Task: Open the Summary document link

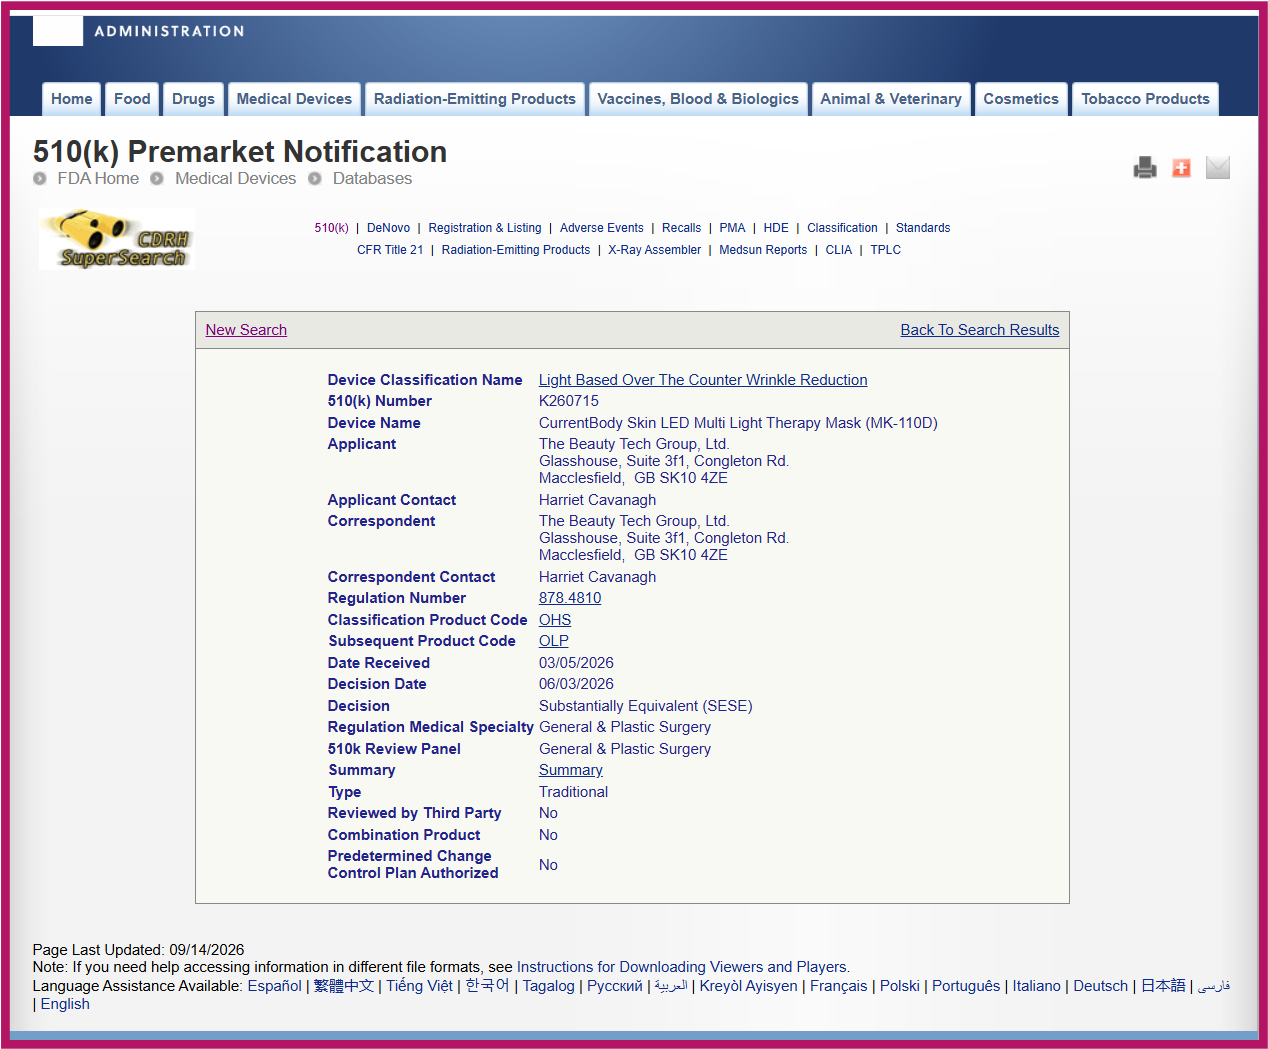Action: tap(571, 770)
